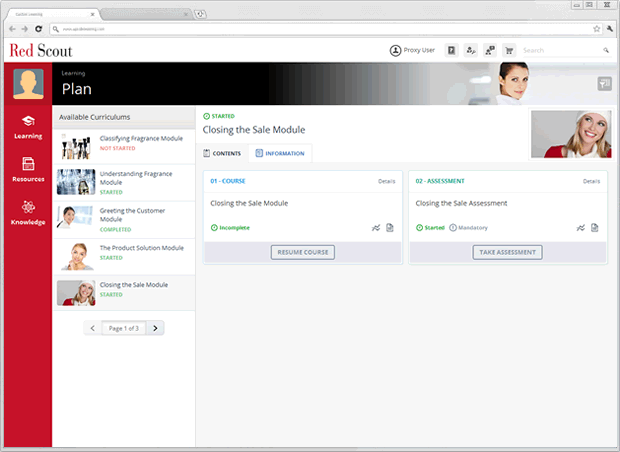
Task: Click Closing the Sale Module list thumbnail
Action: 76,293
